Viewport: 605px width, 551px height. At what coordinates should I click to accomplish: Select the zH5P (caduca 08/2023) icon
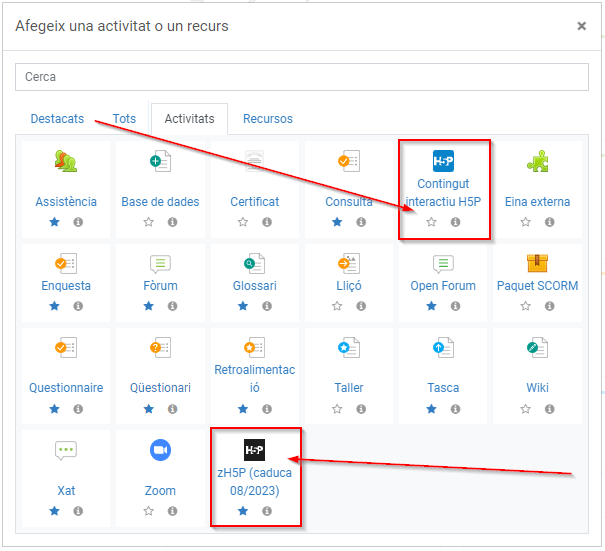pos(254,450)
